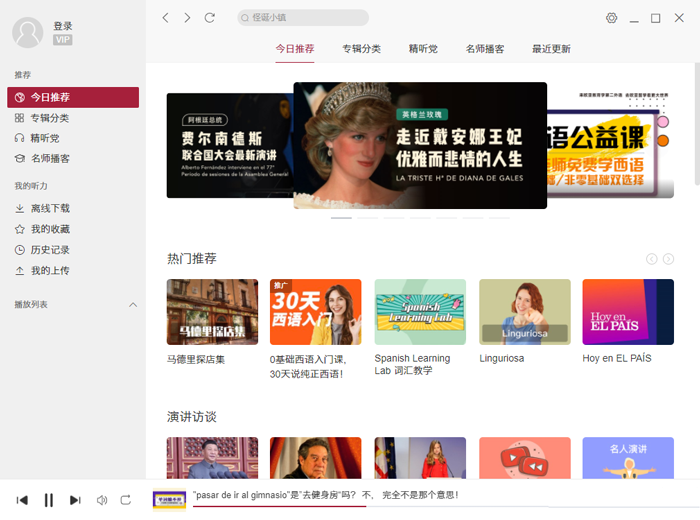Switch to the 最近更新 tab

pos(551,49)
